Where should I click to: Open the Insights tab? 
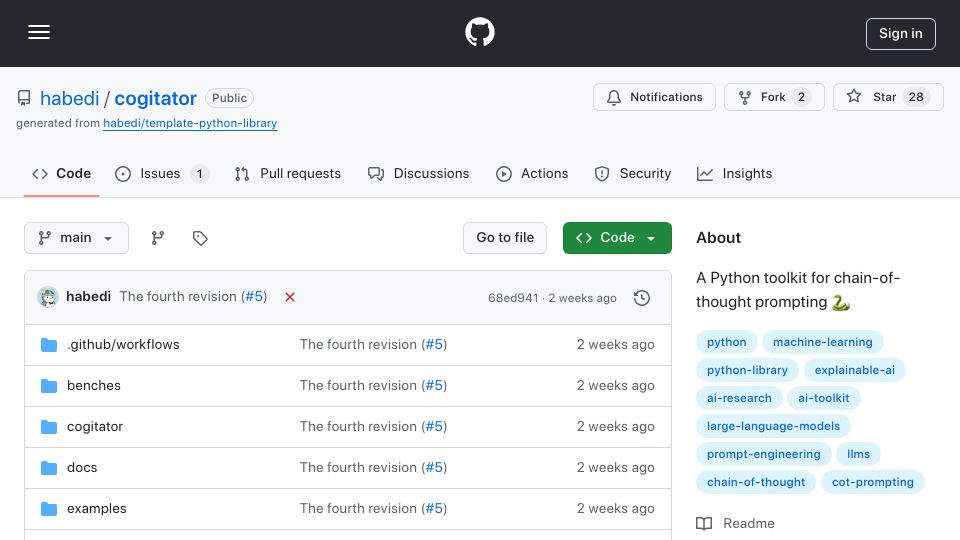734,174
